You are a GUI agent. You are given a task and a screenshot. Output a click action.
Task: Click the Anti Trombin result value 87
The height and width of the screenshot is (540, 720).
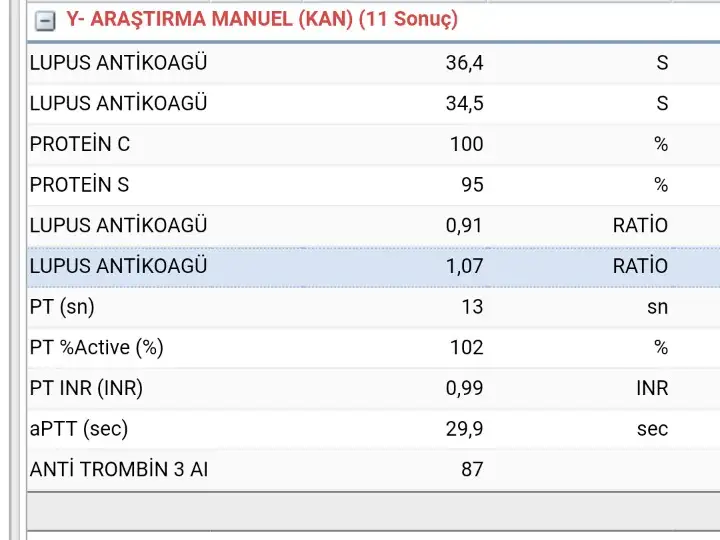[x=472, y=469]
